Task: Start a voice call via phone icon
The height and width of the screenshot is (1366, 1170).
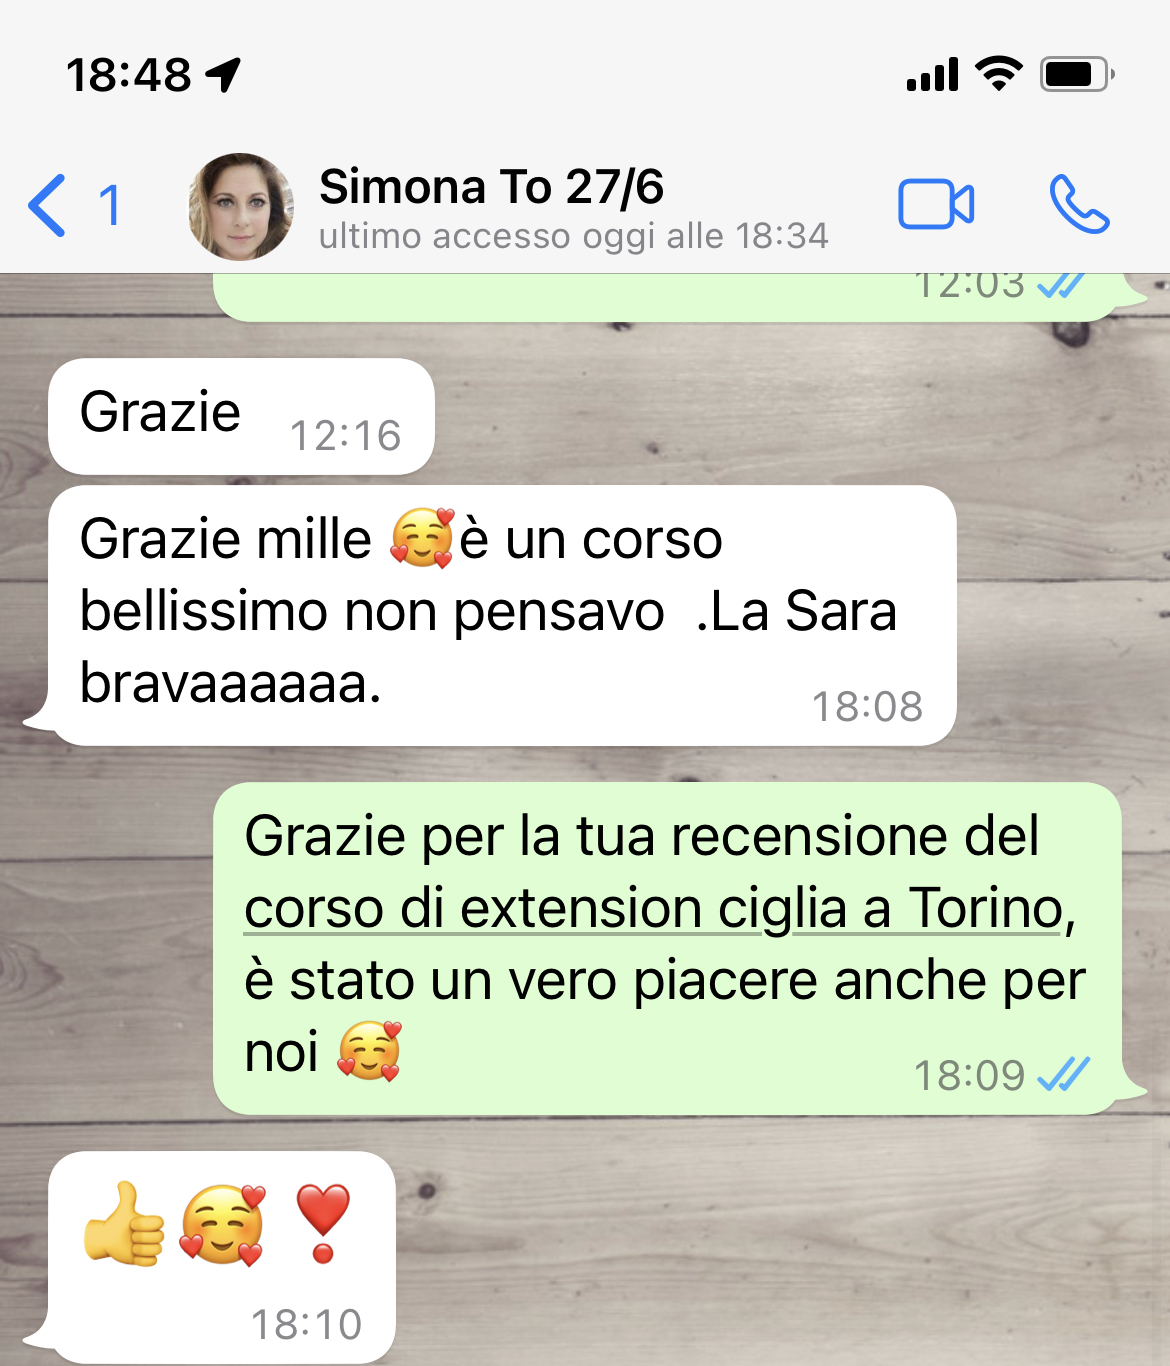Action: tap(1079, 205)
